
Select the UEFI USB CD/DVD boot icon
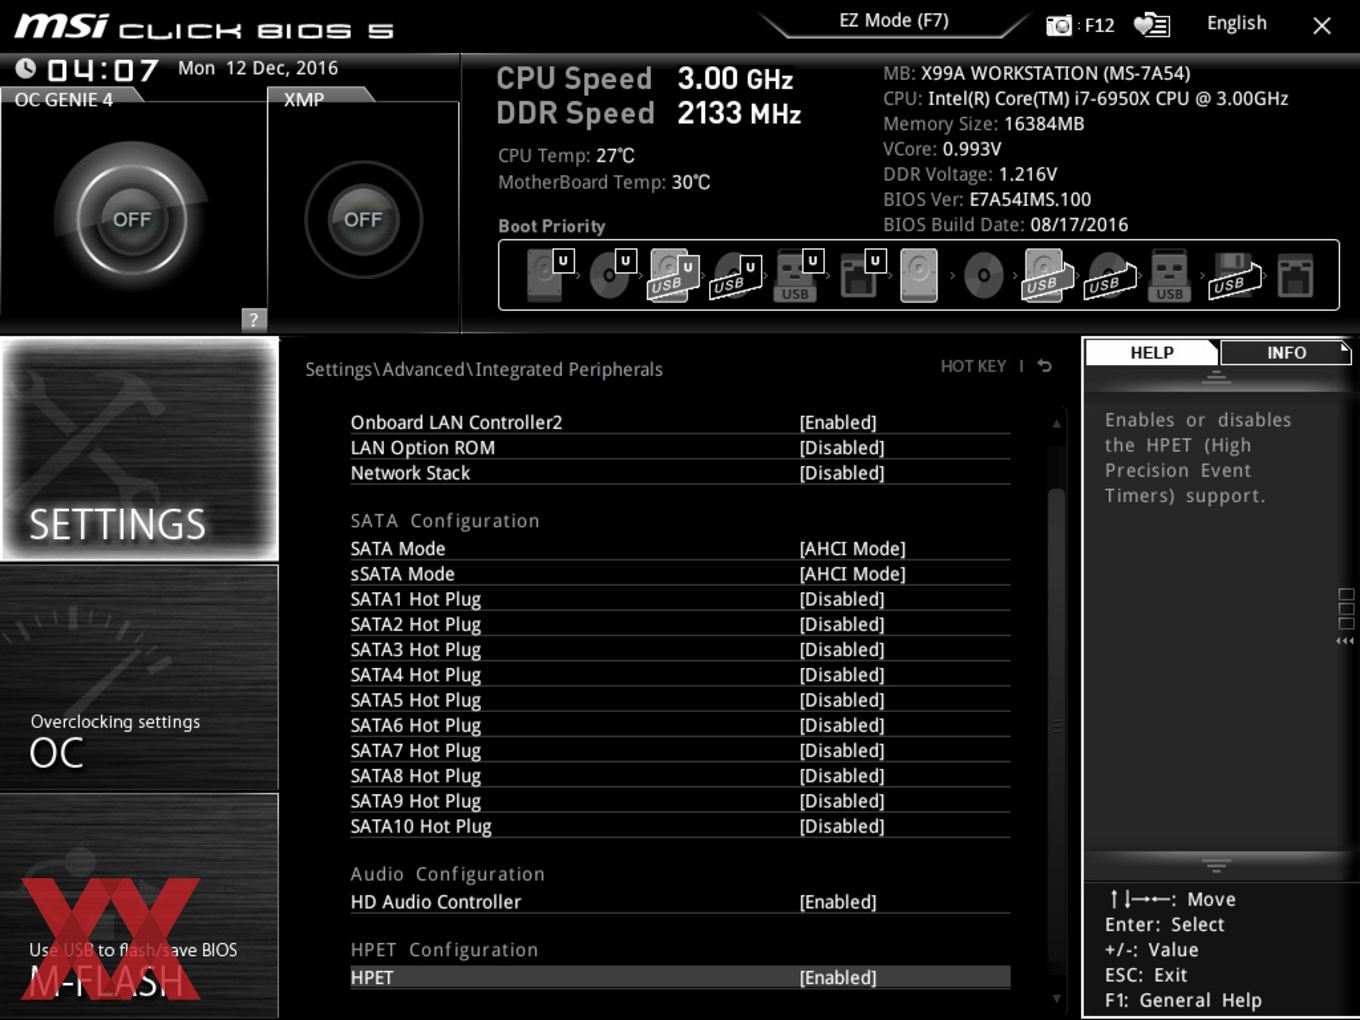point(736,275)
